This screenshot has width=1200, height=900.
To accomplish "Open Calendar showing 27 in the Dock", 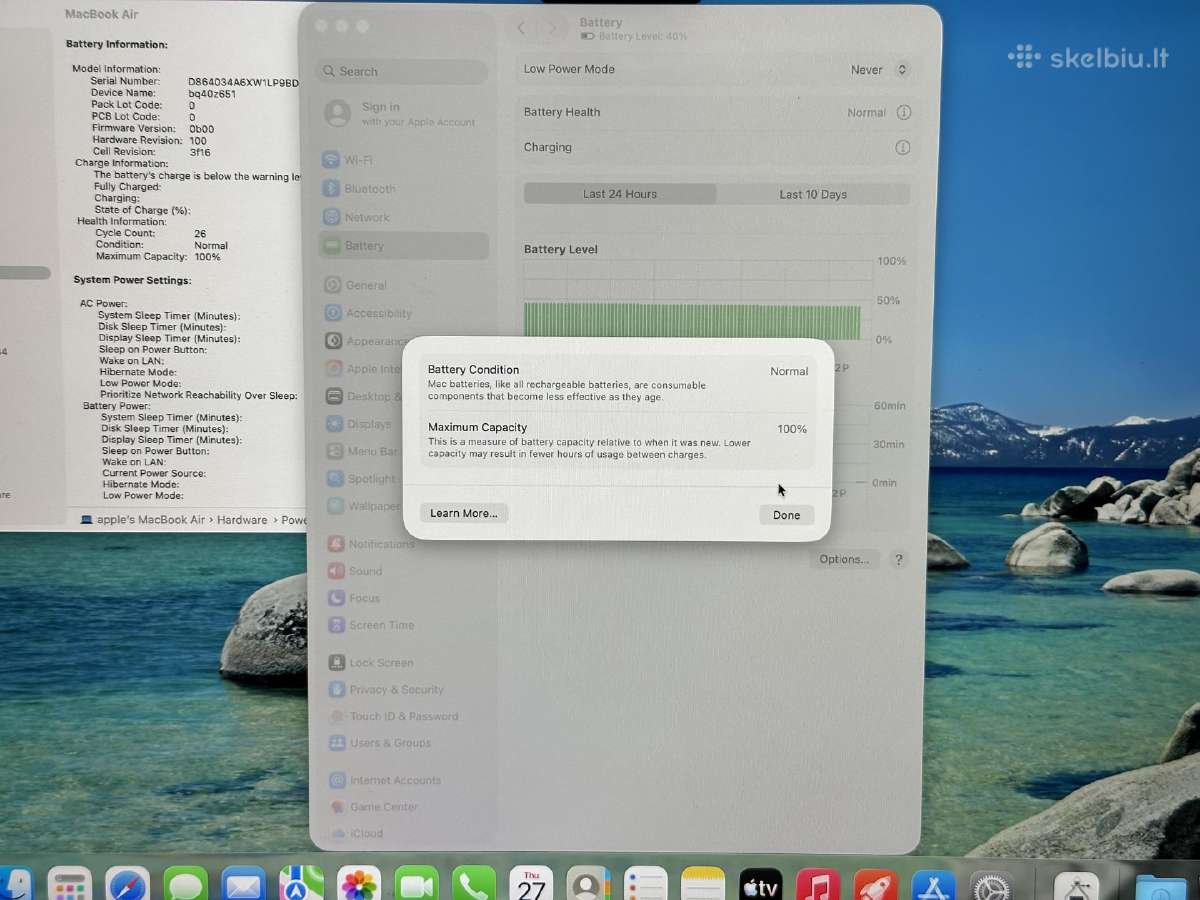I will point(531,884).
